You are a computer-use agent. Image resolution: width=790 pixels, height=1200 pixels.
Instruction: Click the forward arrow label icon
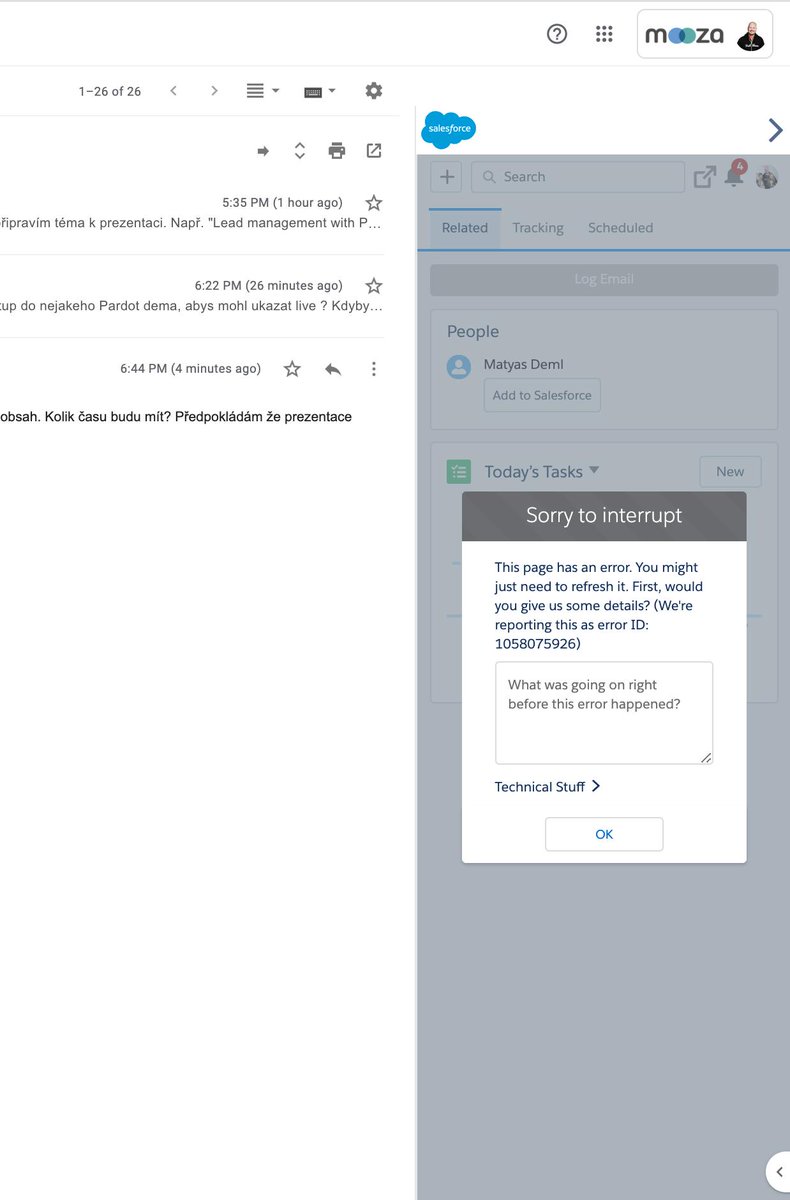pos(263,151)
